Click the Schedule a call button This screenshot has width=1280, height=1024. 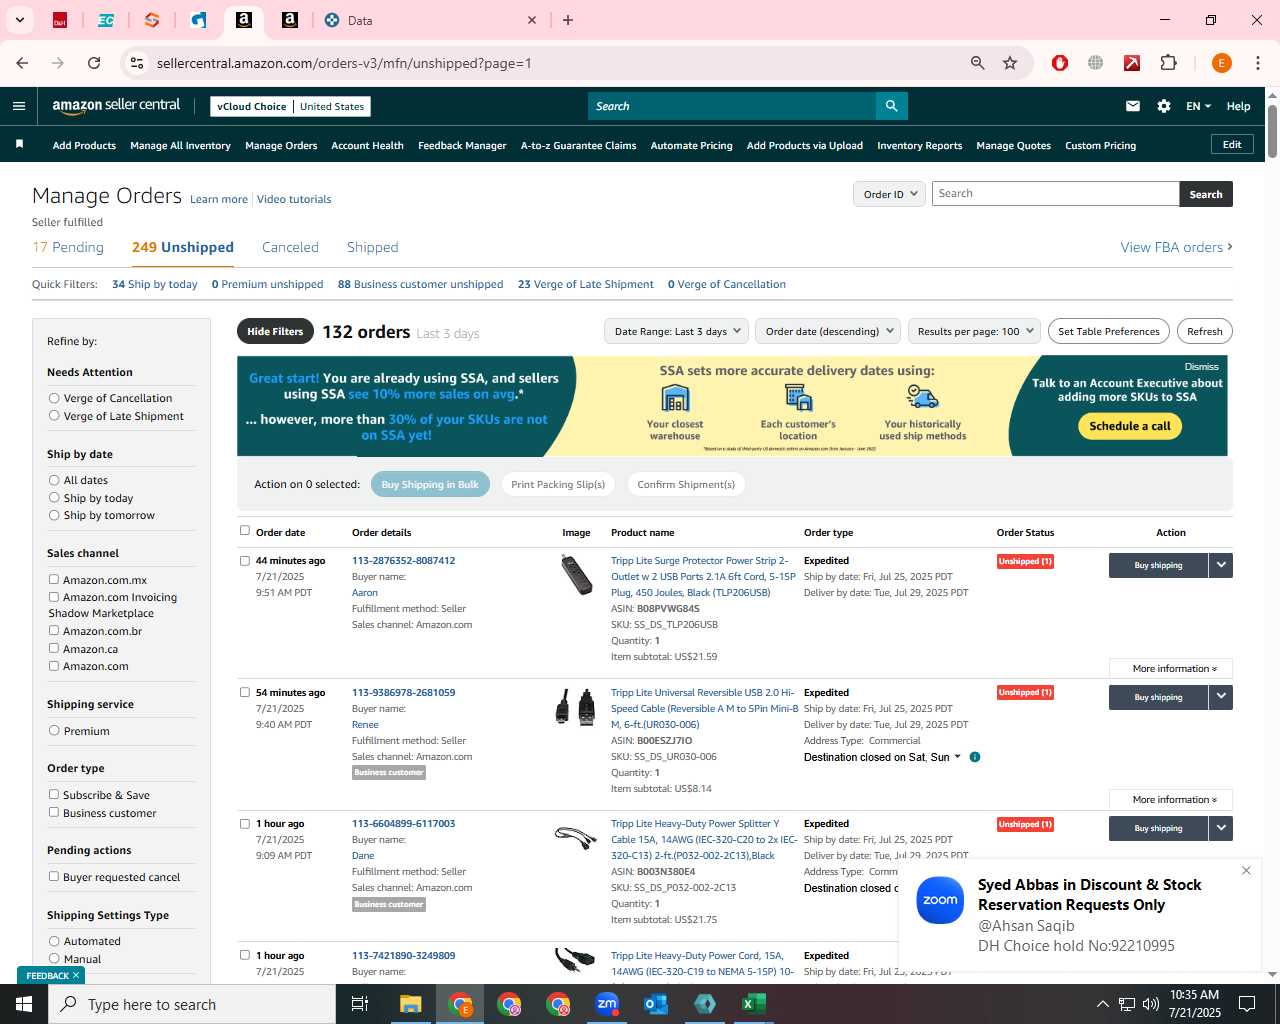click(1130, 426)
